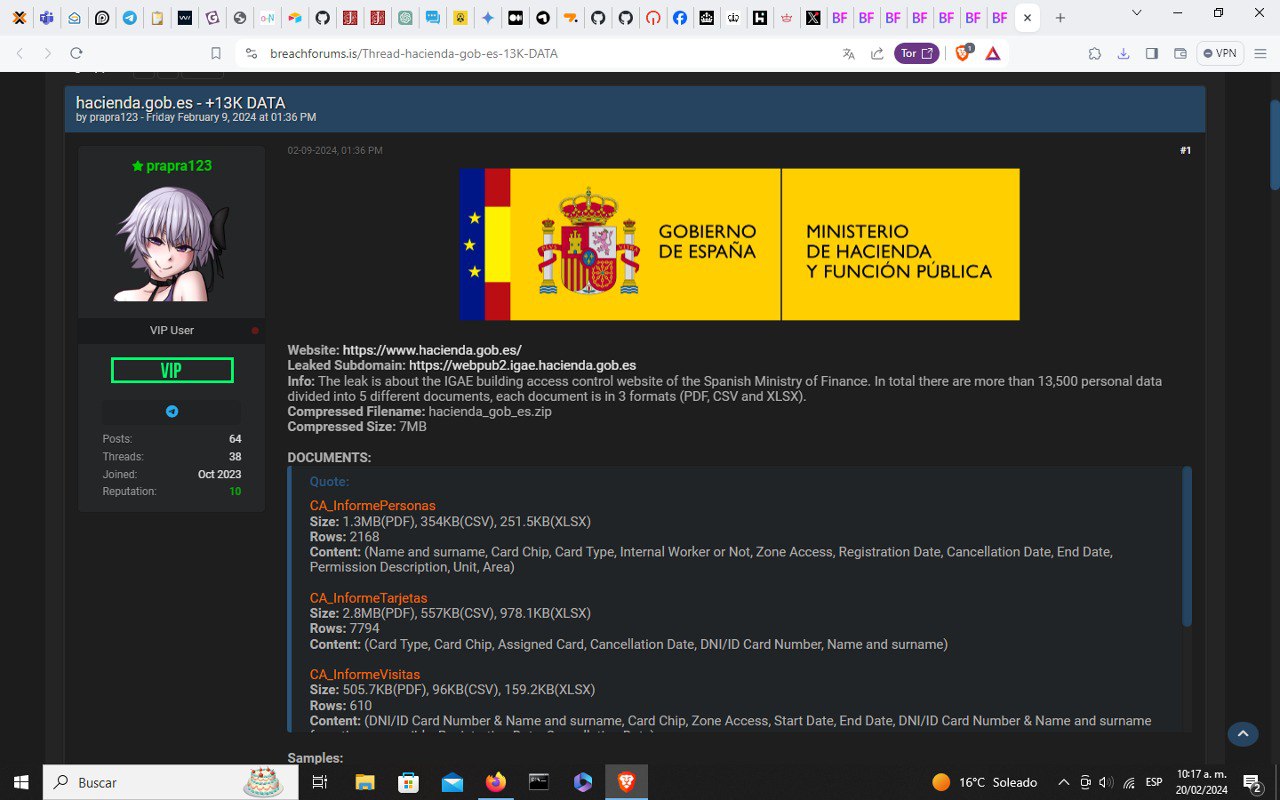Click the VIP badge
Viewport: 1280px width, 800px height.
coord(172,370)
